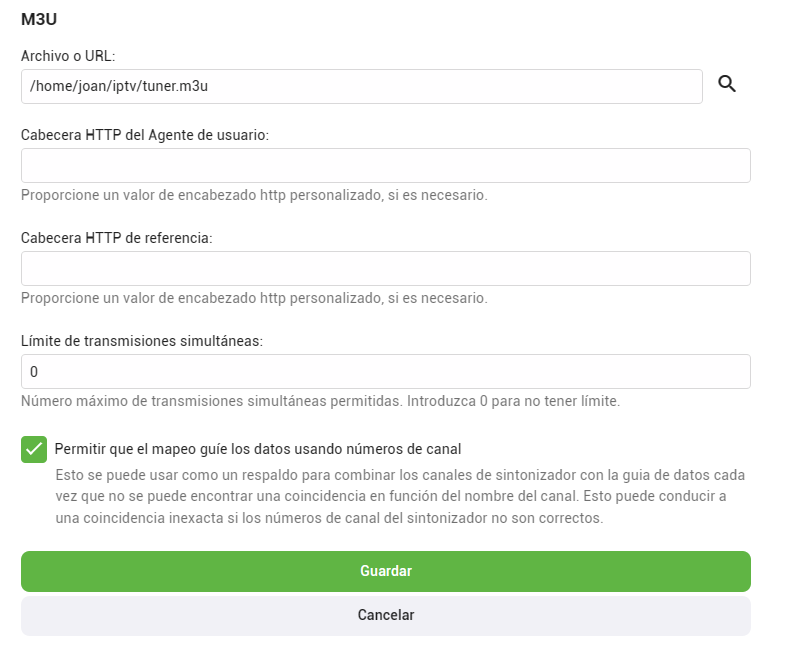800x645 pixels.
Task: Click the help text below the referencia field
Action: point(254,298)
